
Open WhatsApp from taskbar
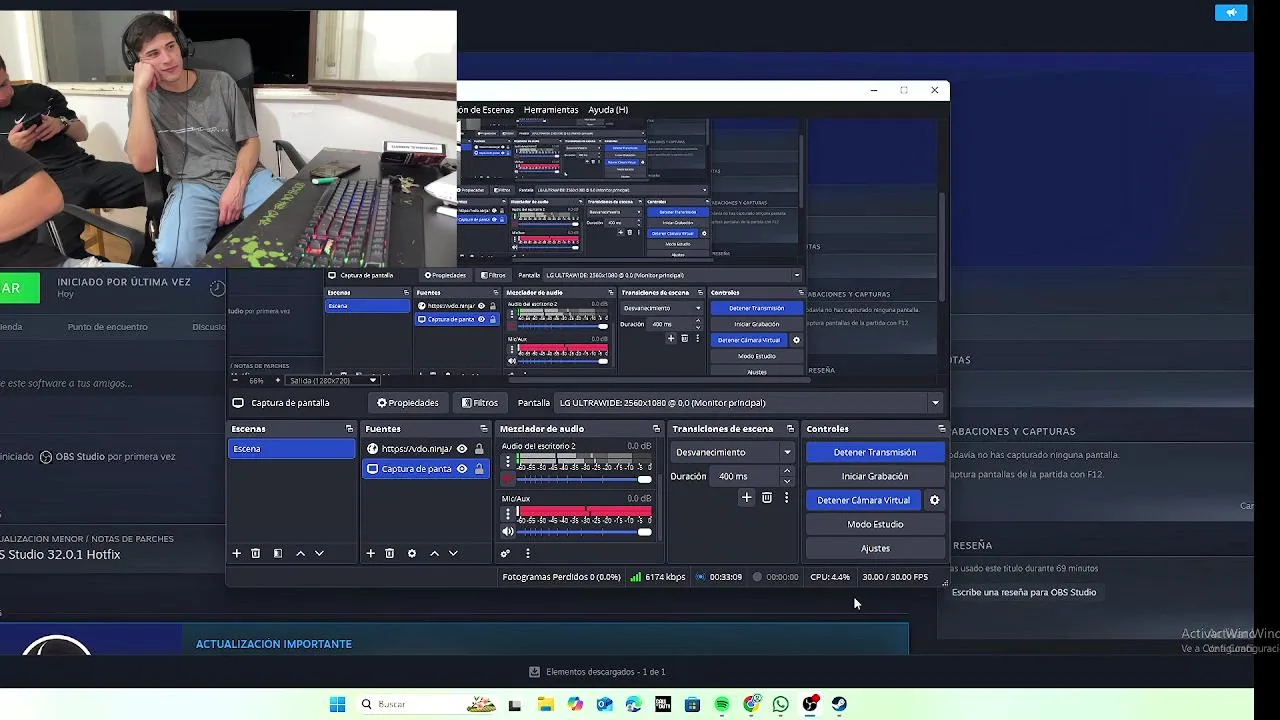[780, 704]
